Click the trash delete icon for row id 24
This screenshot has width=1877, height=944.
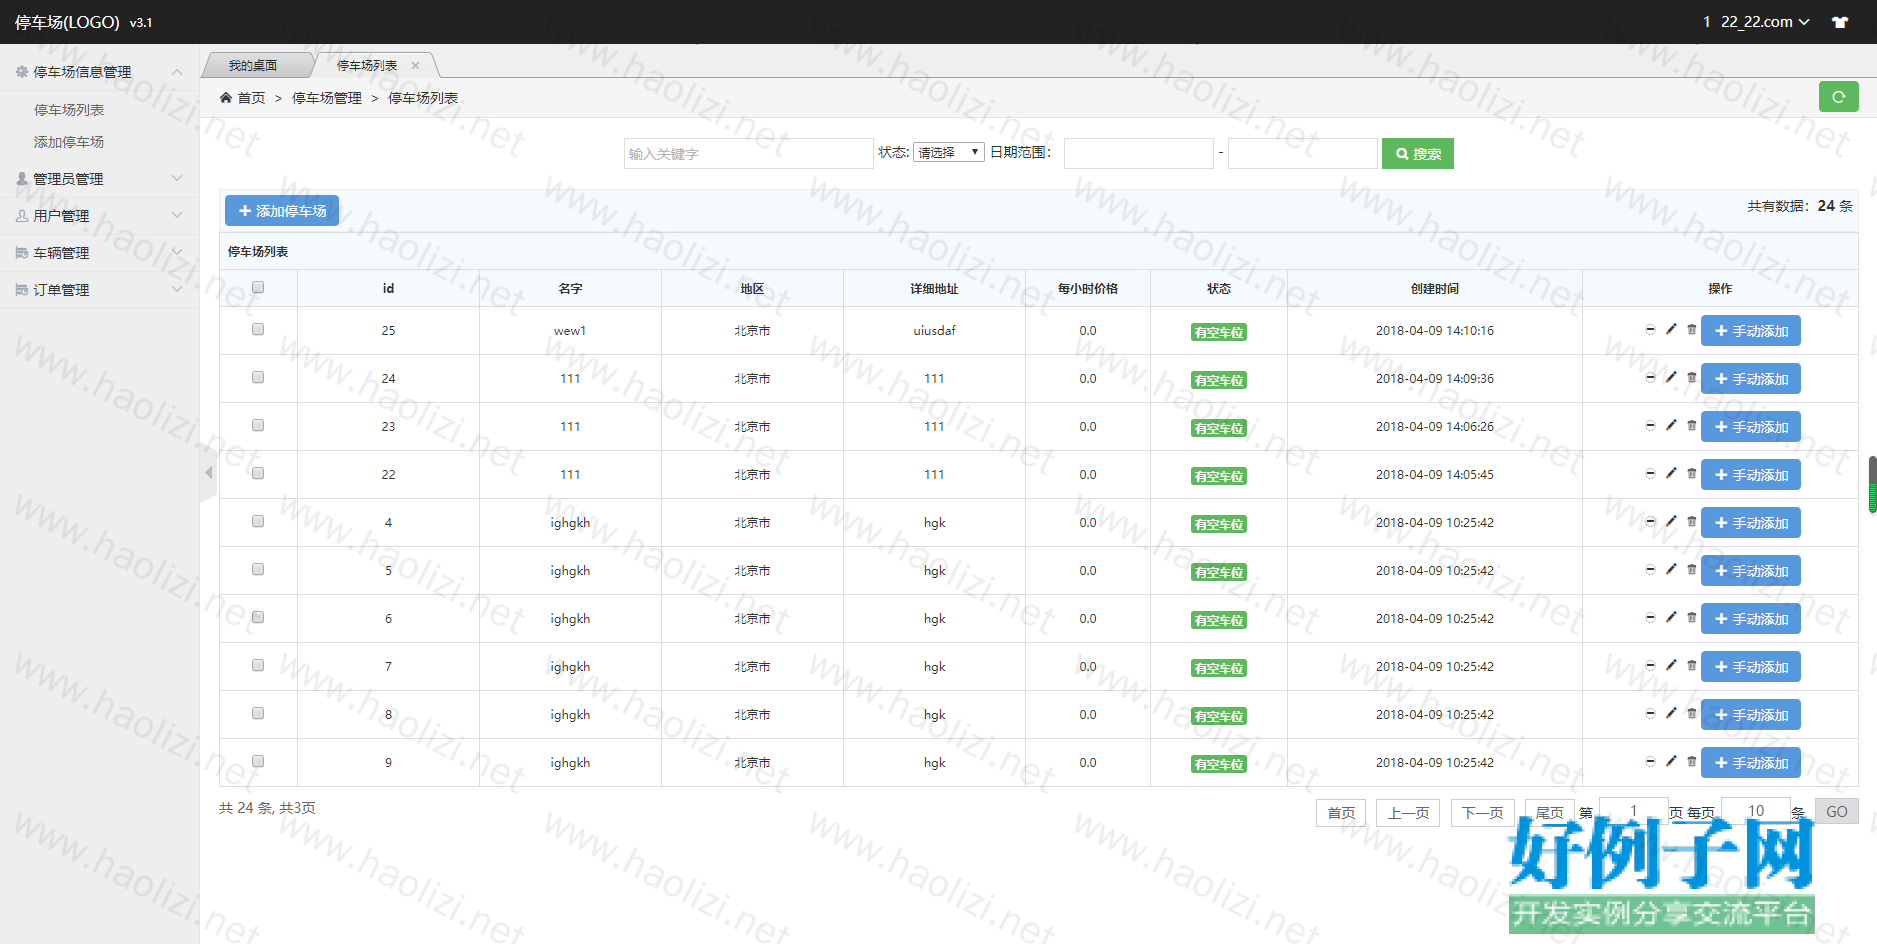[x=1692, y=377]
